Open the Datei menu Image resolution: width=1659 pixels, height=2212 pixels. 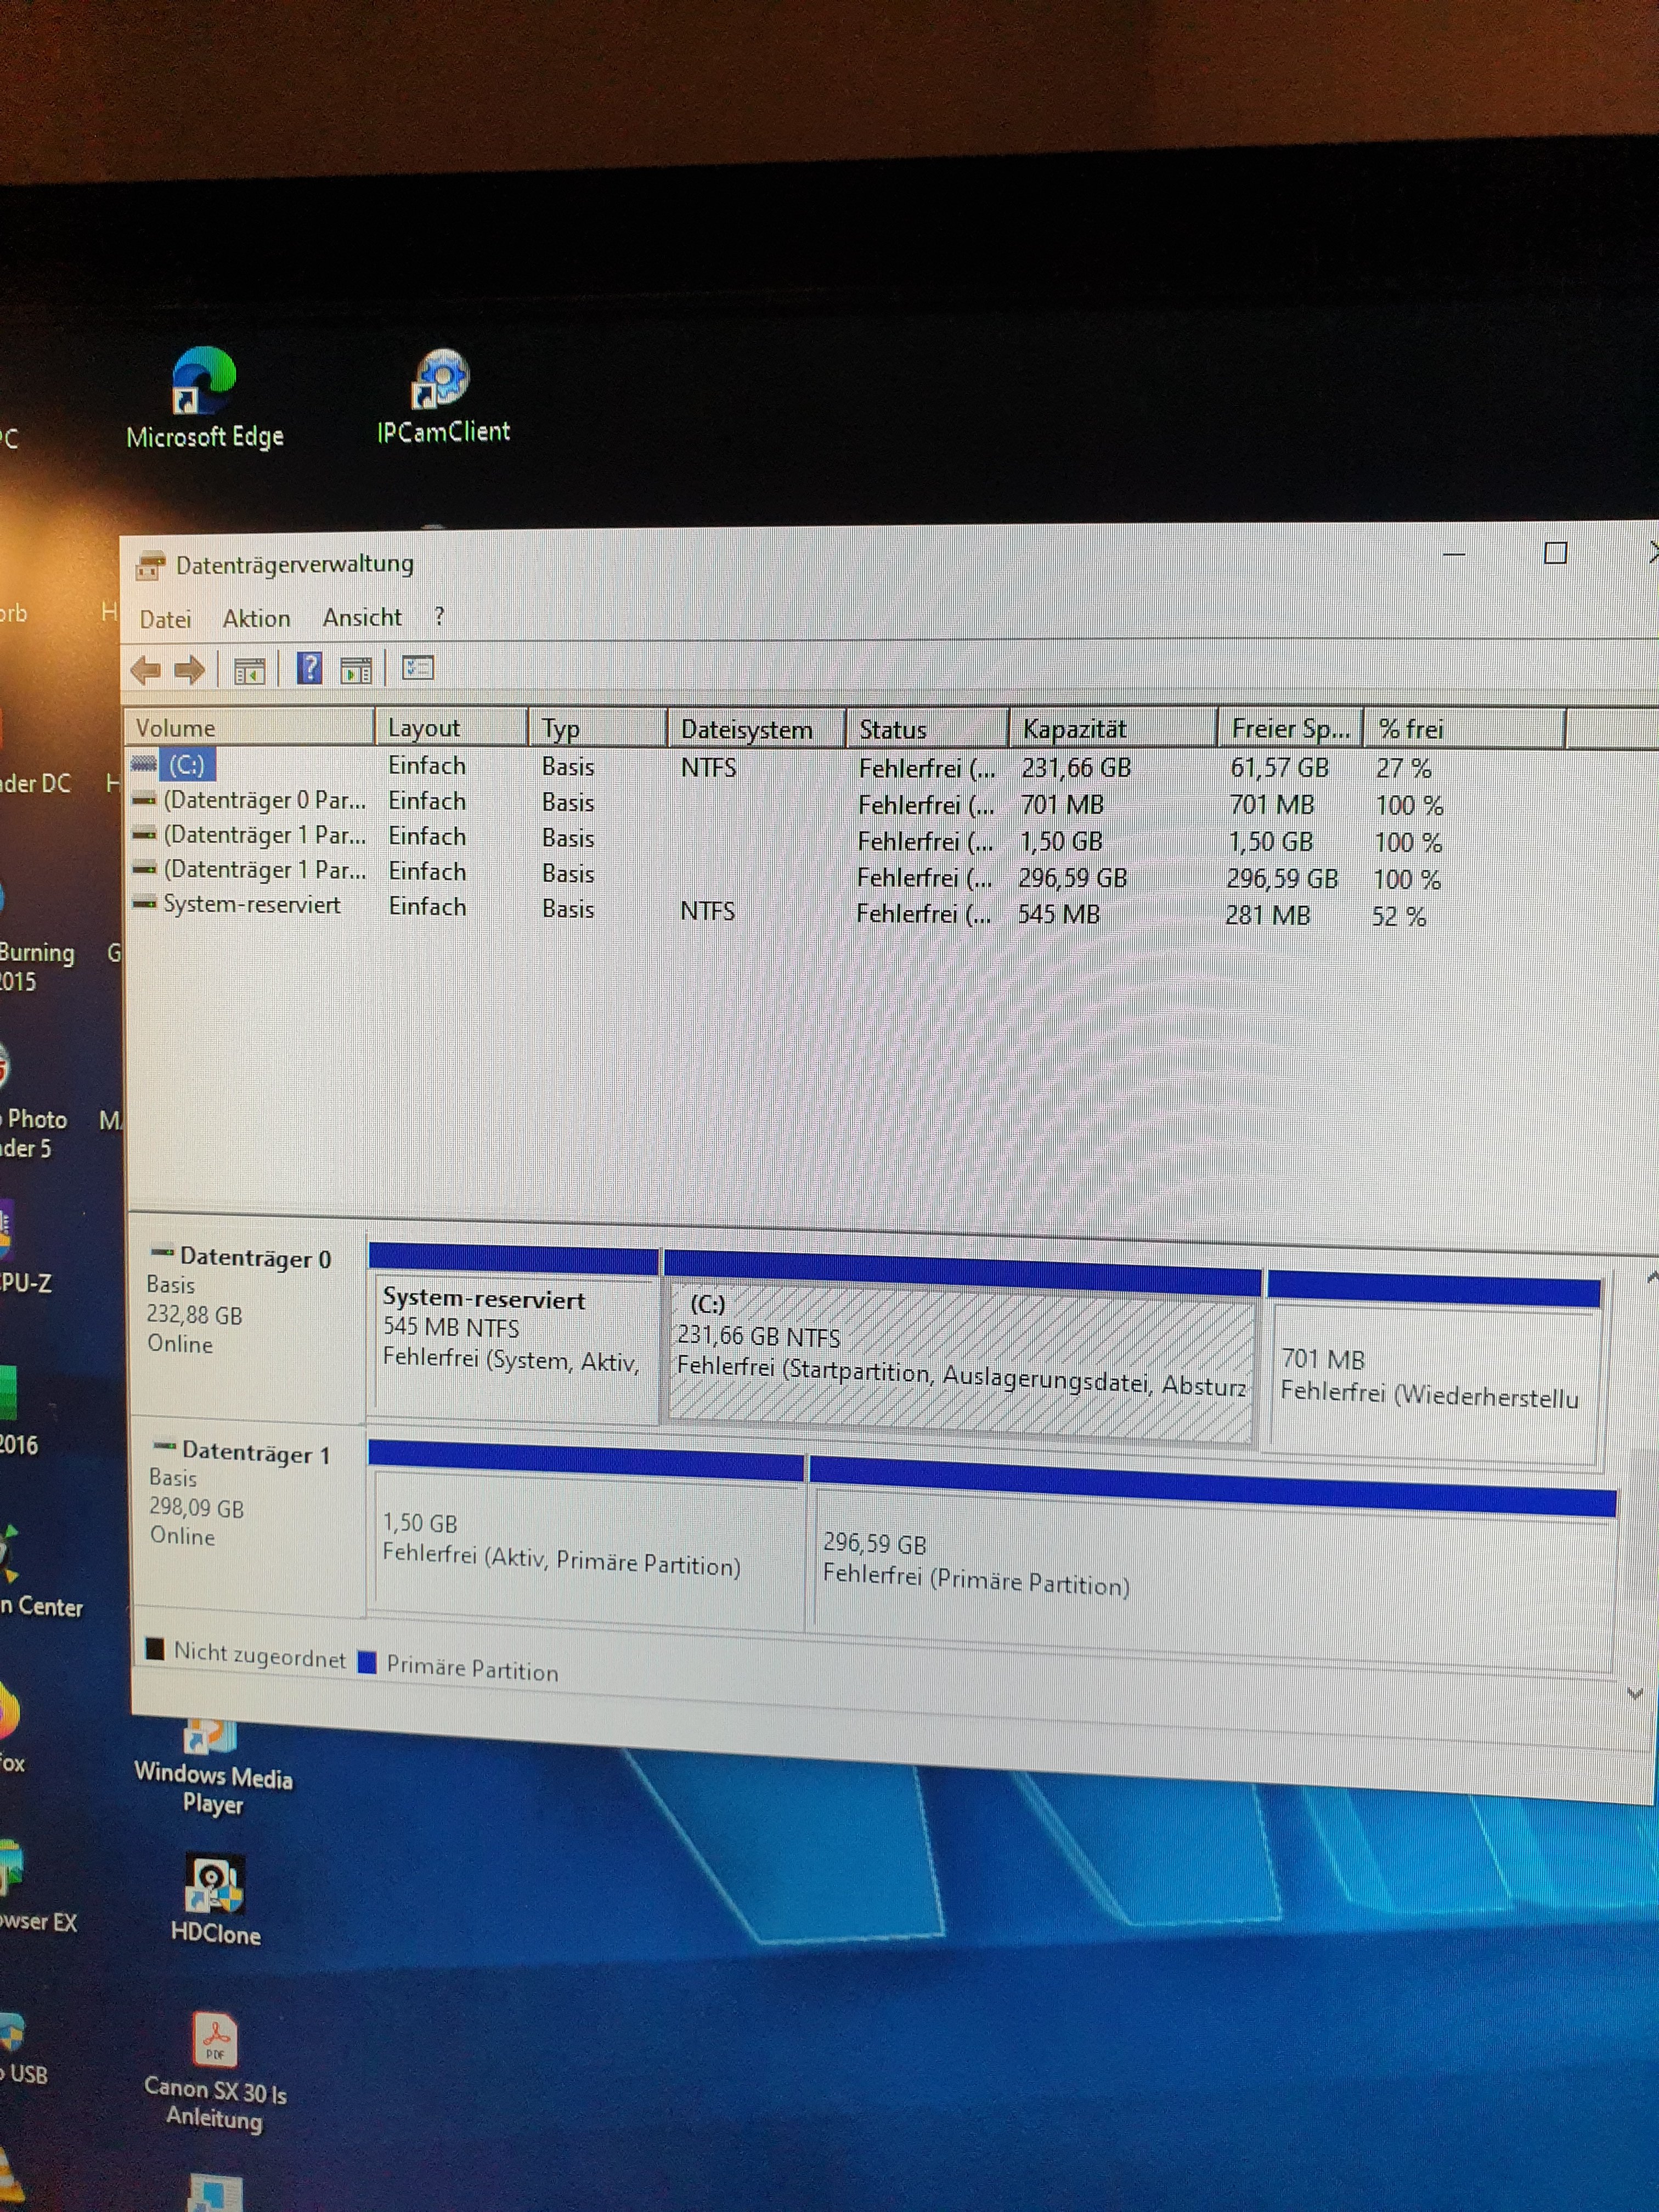[165, 620]
